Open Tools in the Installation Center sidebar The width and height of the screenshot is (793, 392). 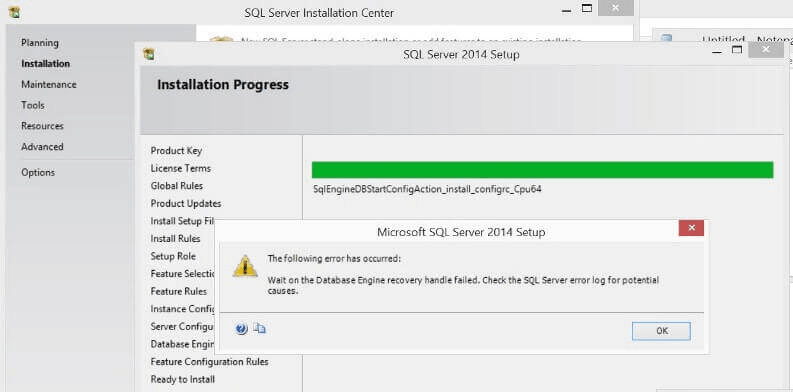(x=33, y=105)
